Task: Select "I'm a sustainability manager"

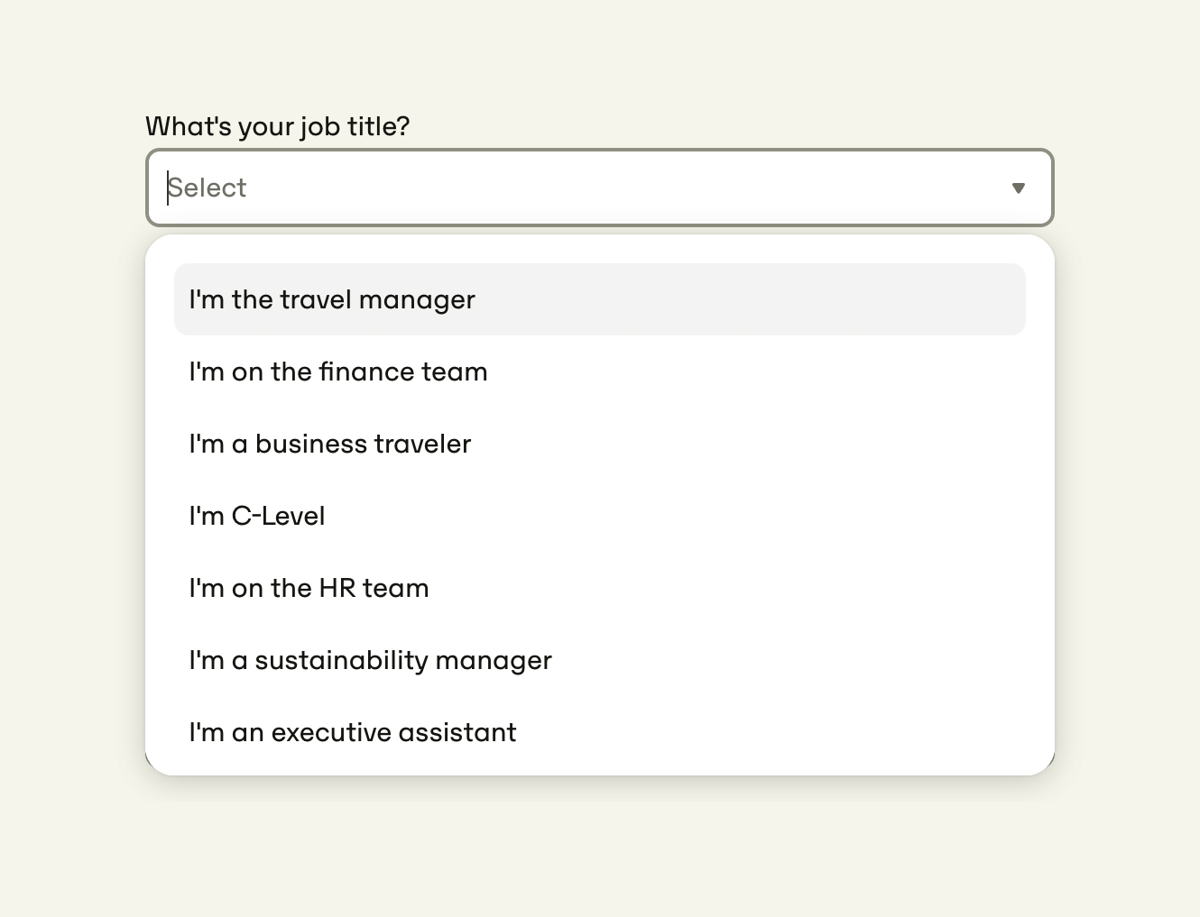Action: [369, 659]
